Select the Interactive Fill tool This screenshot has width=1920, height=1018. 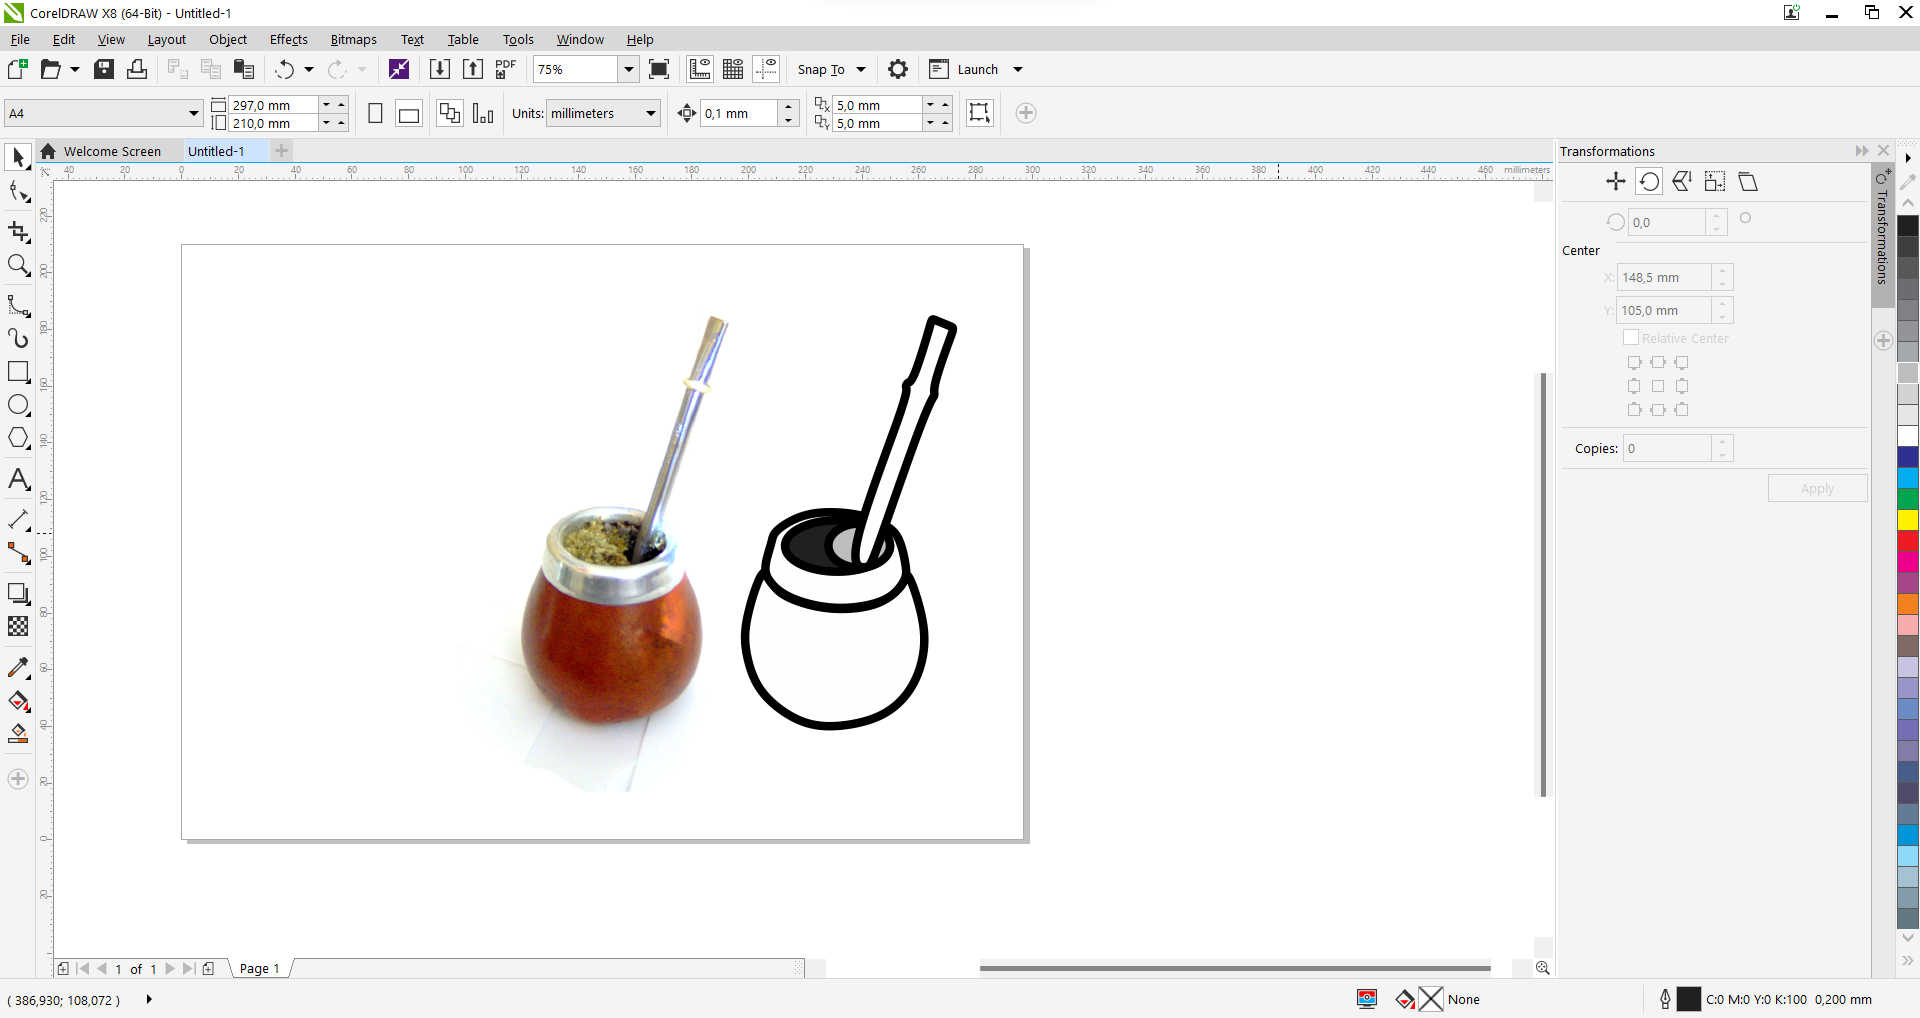(x=18, y=700)
